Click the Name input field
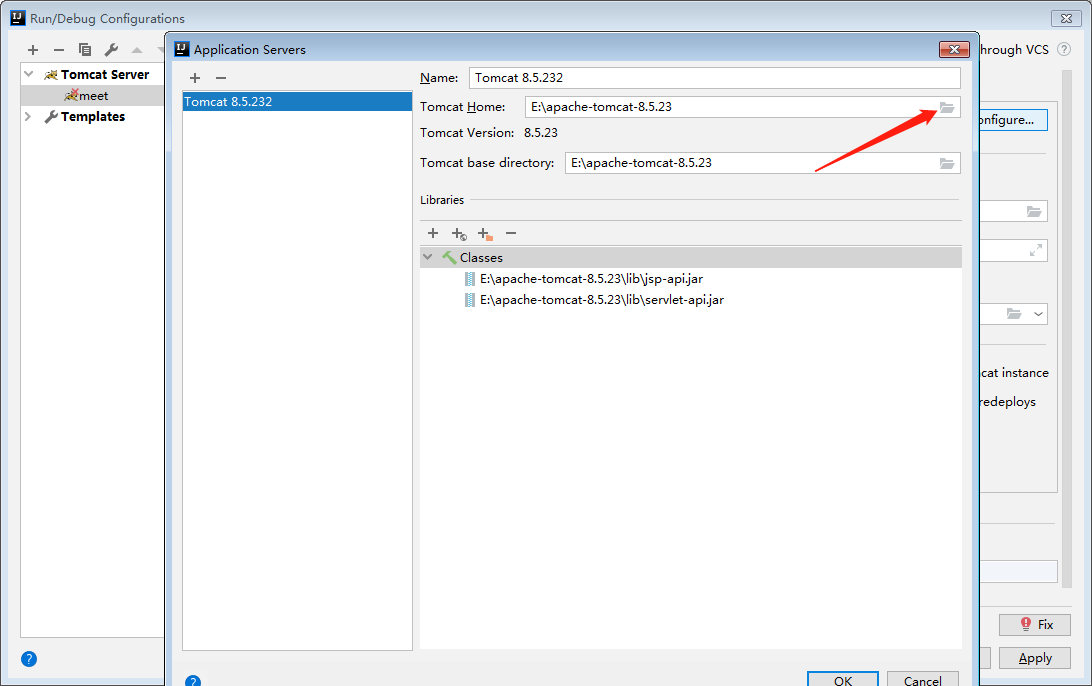 tap(715, 78)
